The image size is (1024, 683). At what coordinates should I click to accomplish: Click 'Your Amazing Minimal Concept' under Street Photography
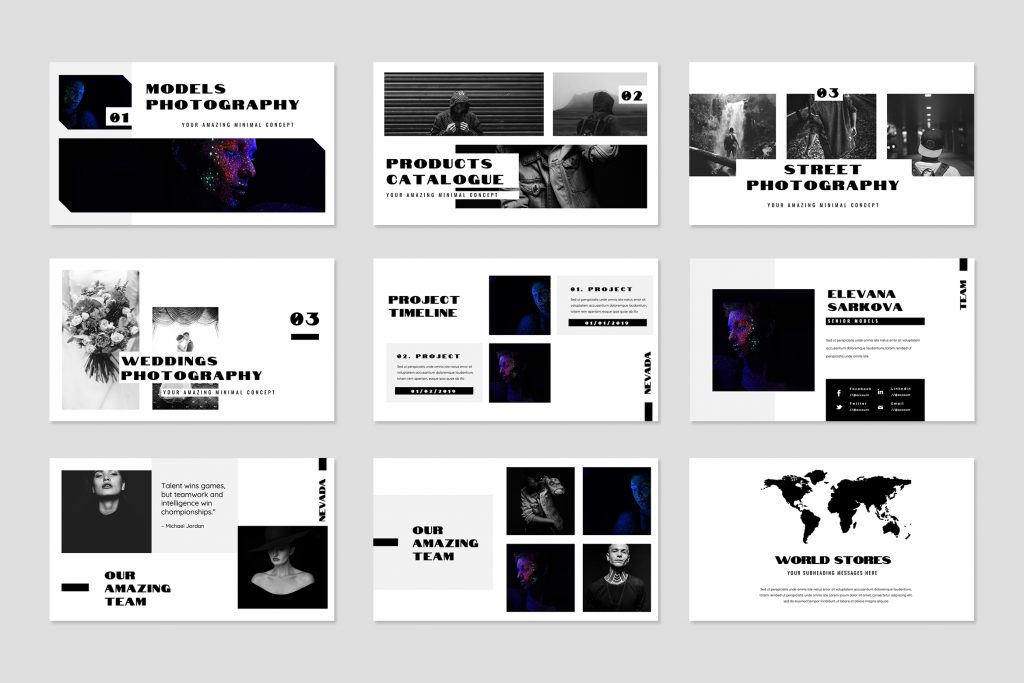(823, 205)
